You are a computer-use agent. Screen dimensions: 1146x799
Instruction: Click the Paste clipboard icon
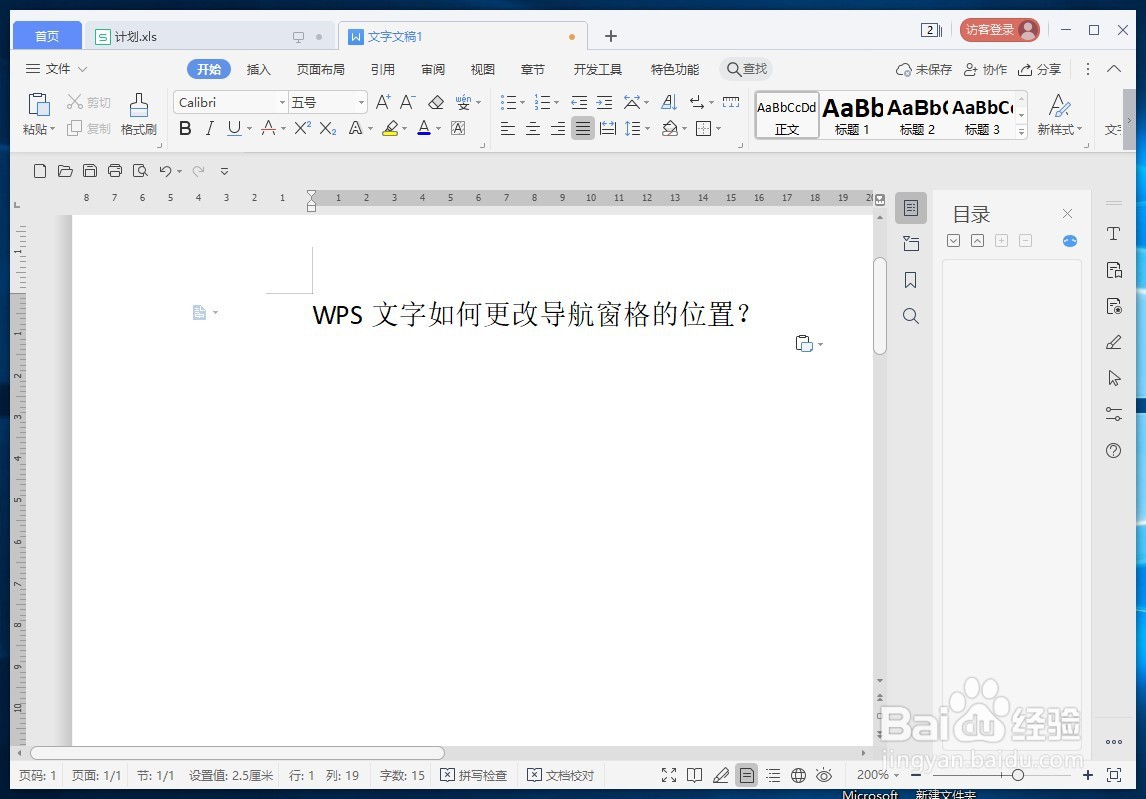(x=38, y=105)
